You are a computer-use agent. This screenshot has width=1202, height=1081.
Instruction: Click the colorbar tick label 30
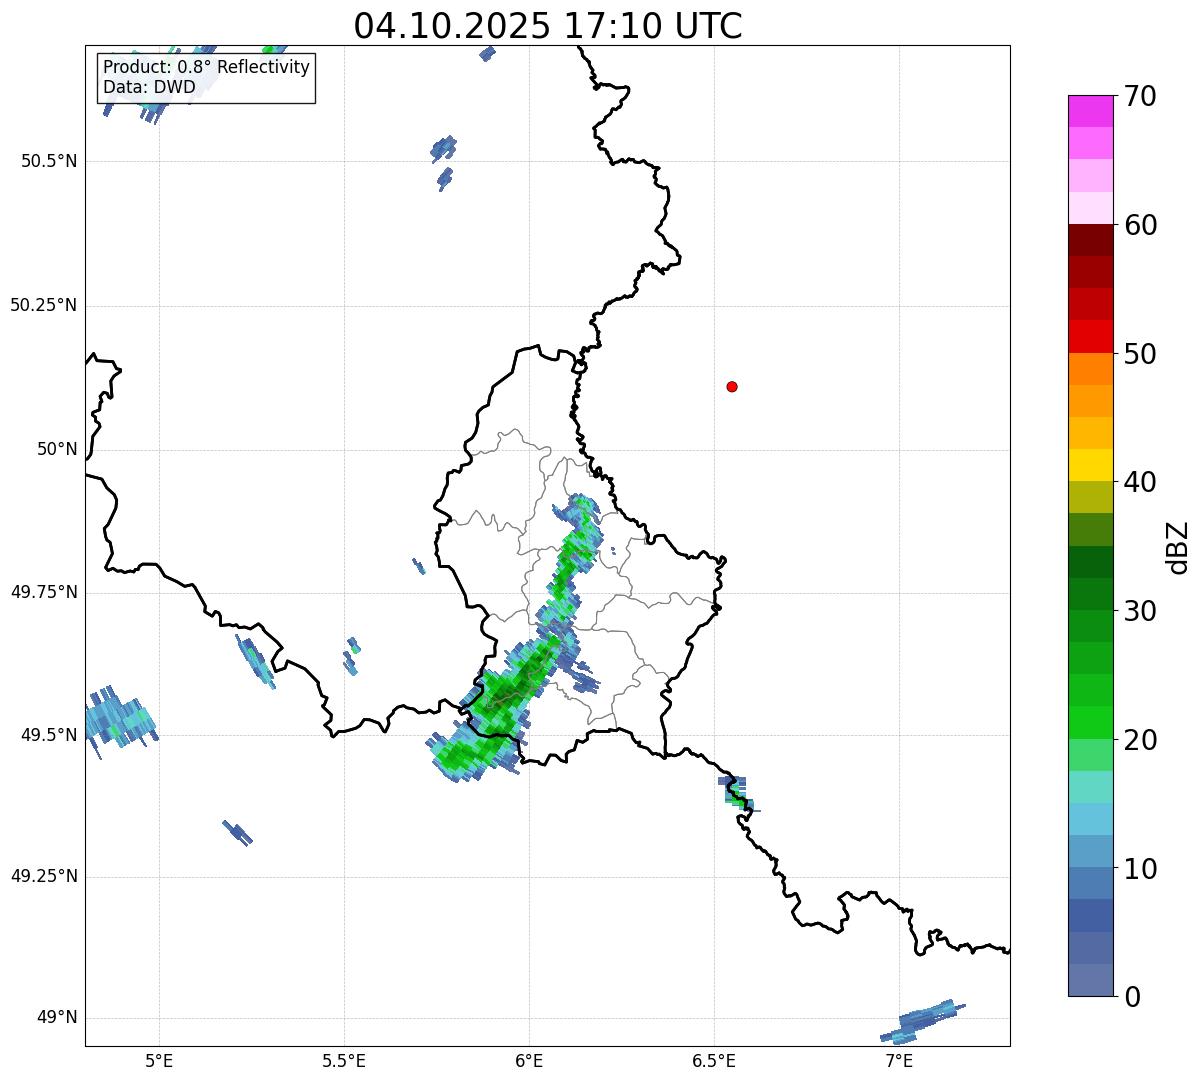click(1140, 611)
